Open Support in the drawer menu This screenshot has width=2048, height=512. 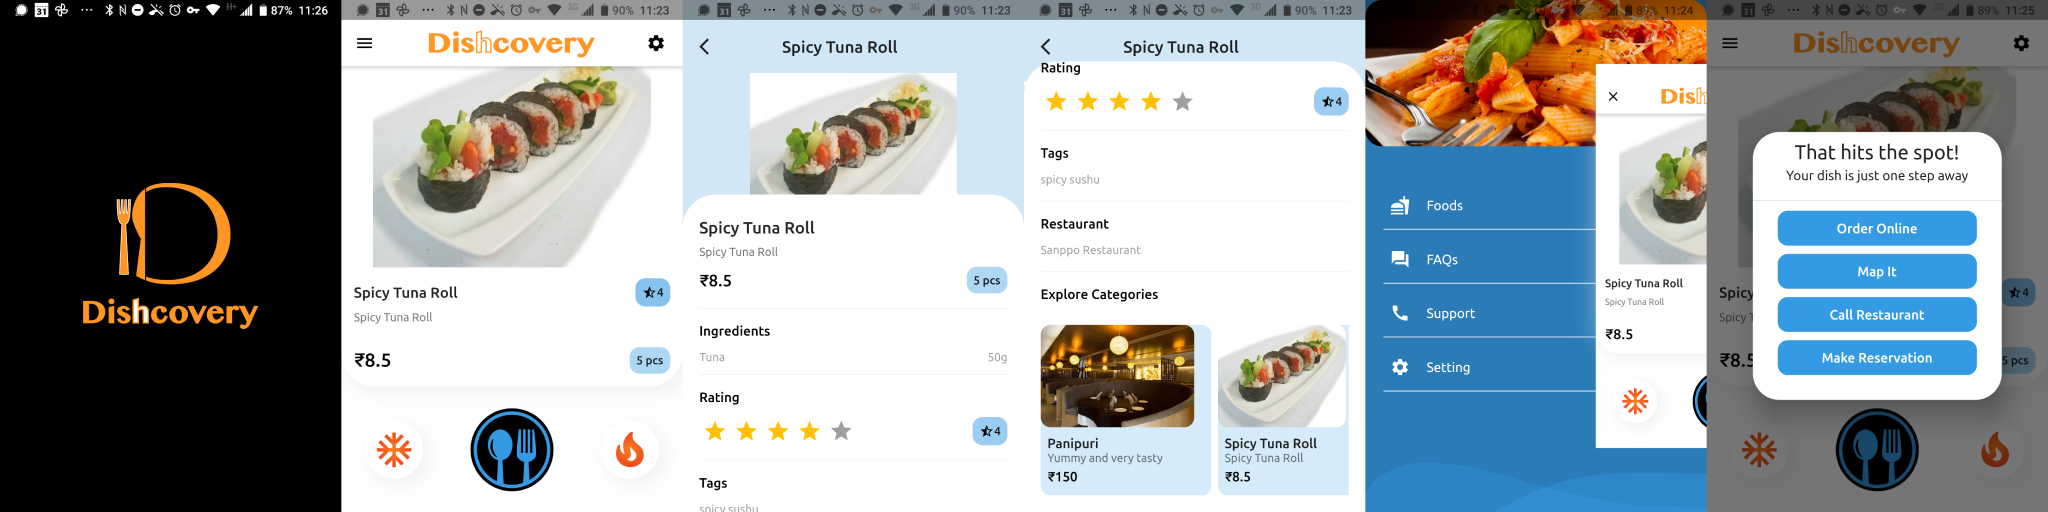click(1449, 314)
